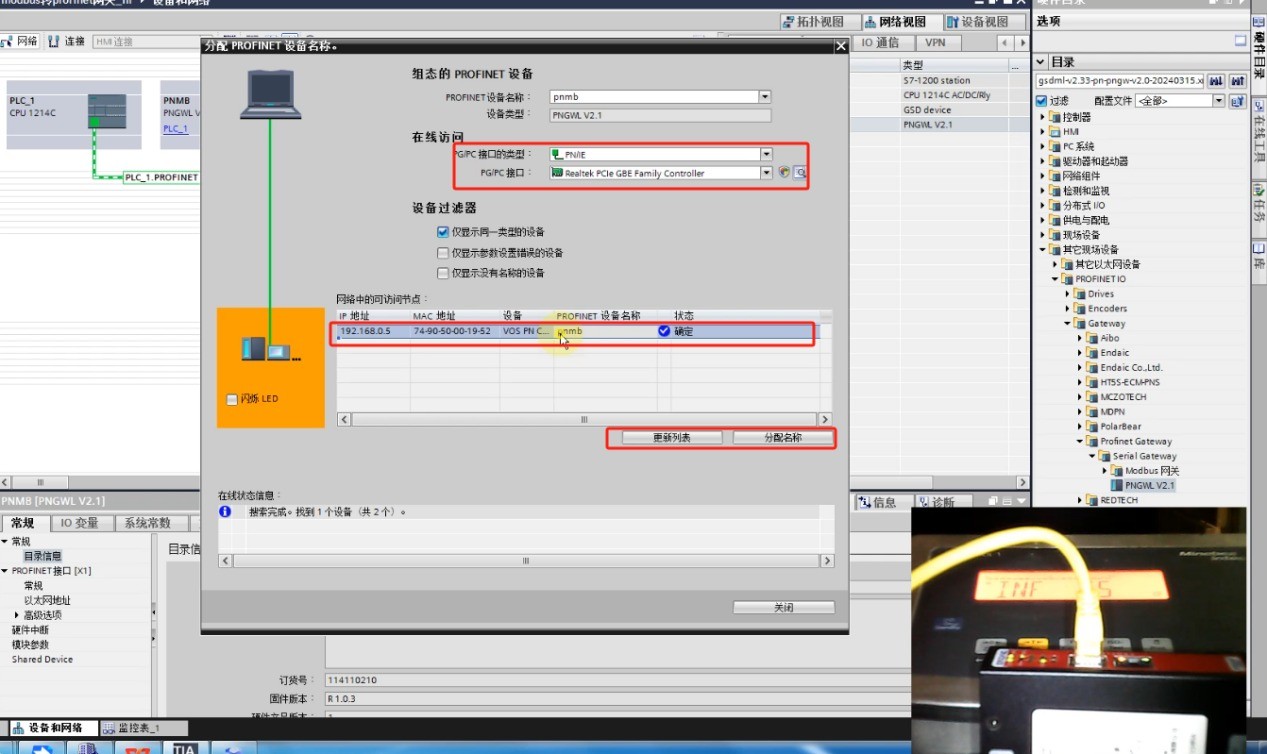The image size is (1267, 754).
Task: Click the shield icon next to PG/PC 接口
Action: pyautogui.click(x=785, y=173)
